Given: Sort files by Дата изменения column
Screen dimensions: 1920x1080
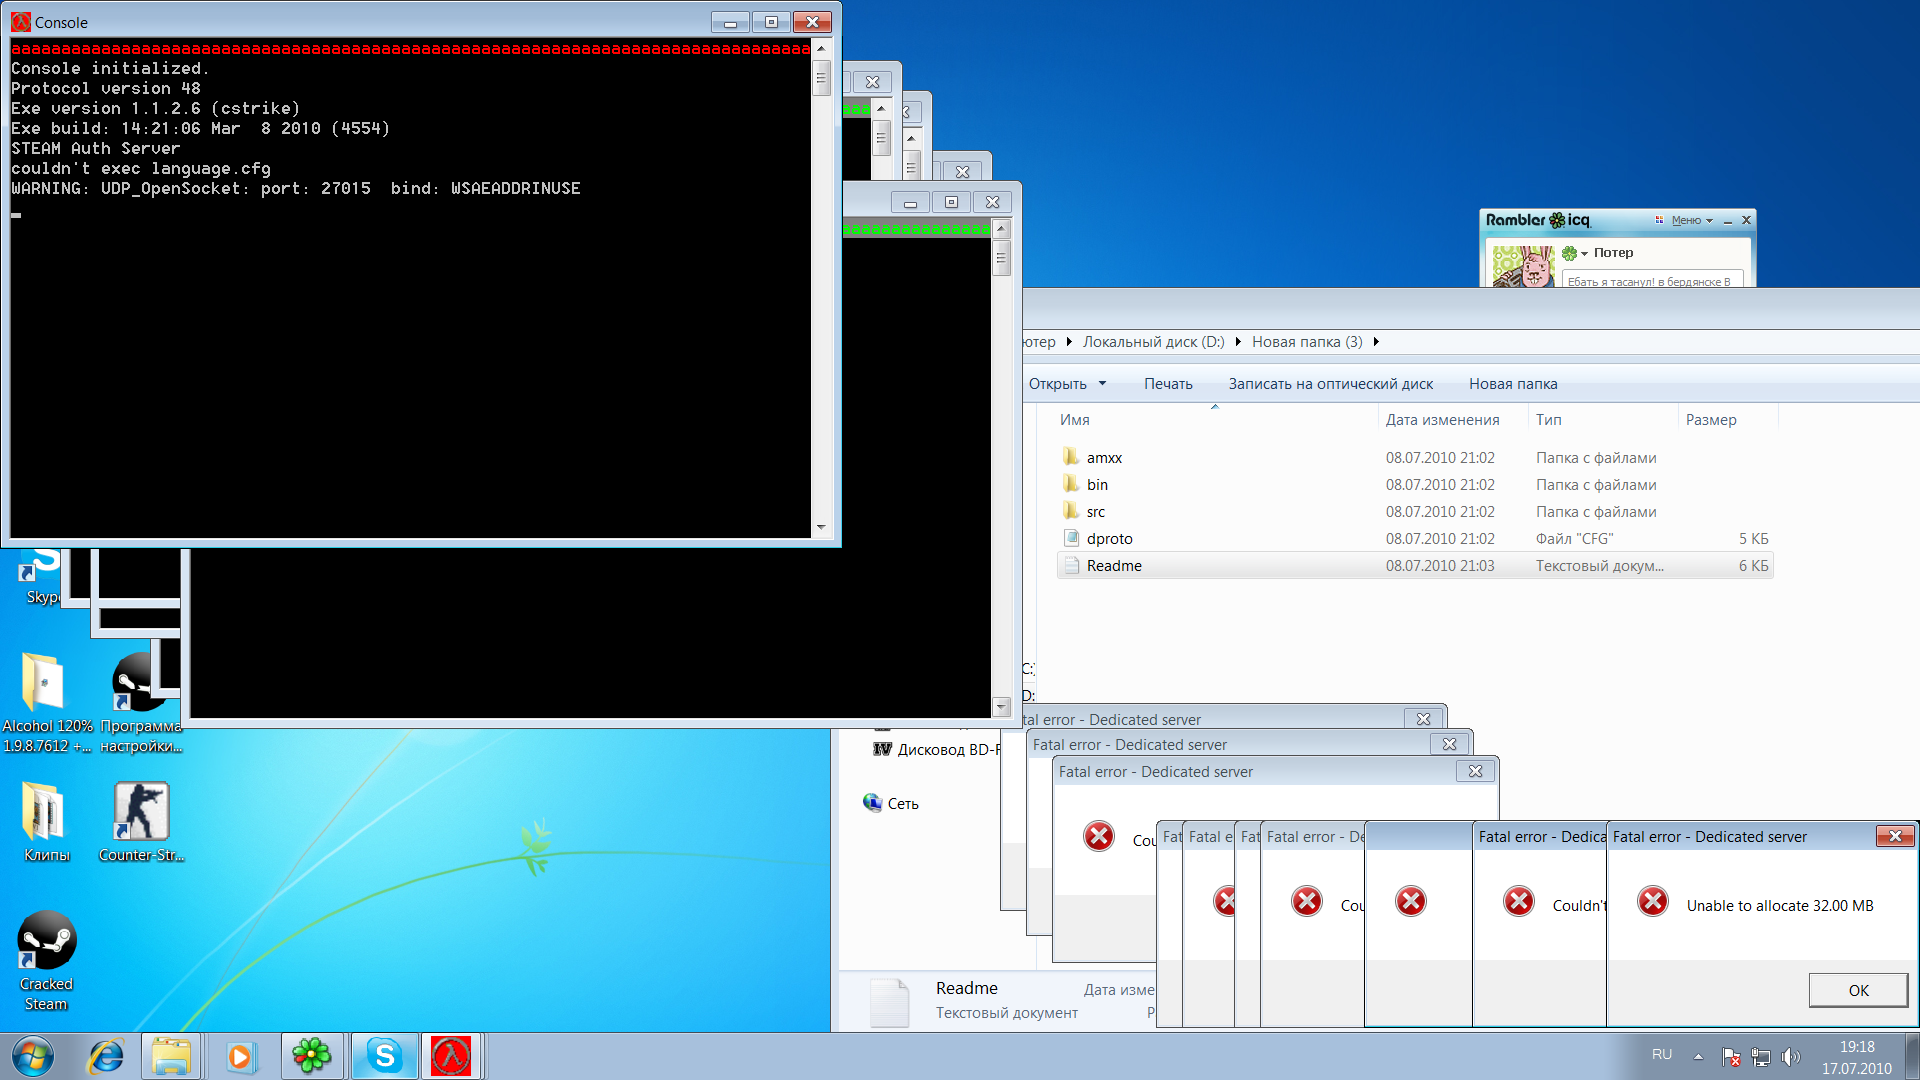Looking at the screenshot, I should [1442, 420].
